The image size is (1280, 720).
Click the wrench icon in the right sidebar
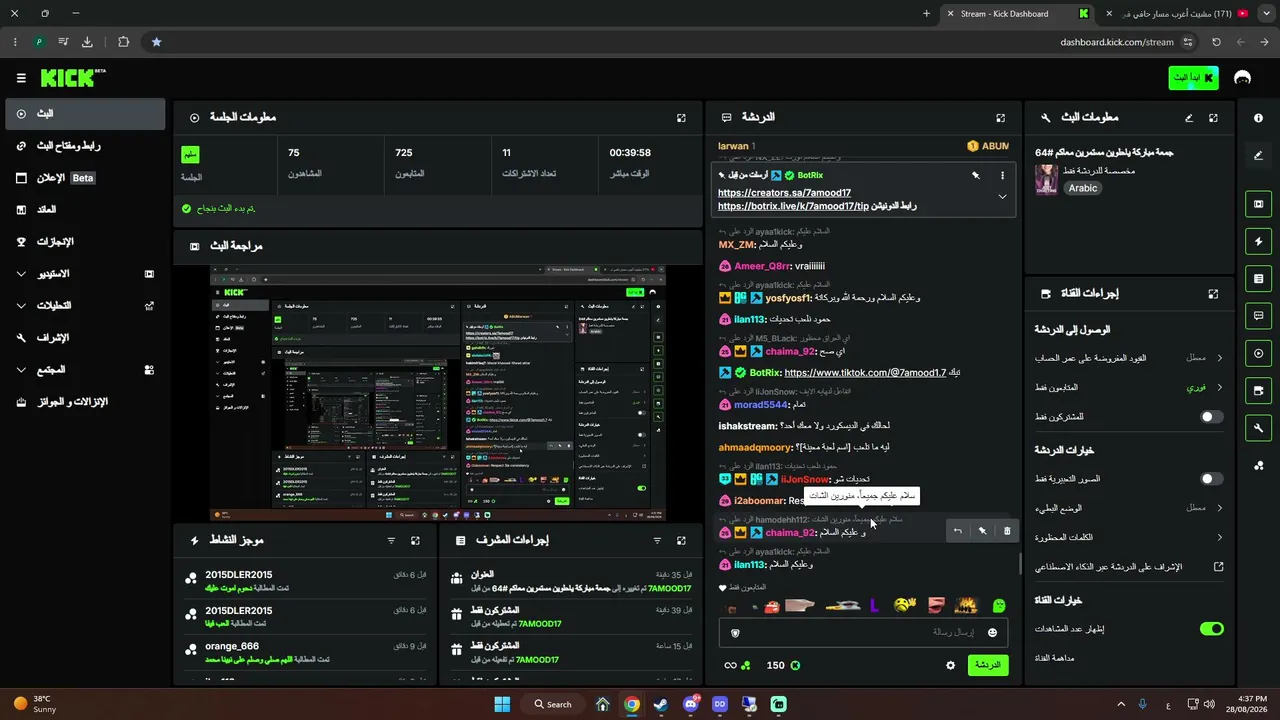coord(1258,428)
